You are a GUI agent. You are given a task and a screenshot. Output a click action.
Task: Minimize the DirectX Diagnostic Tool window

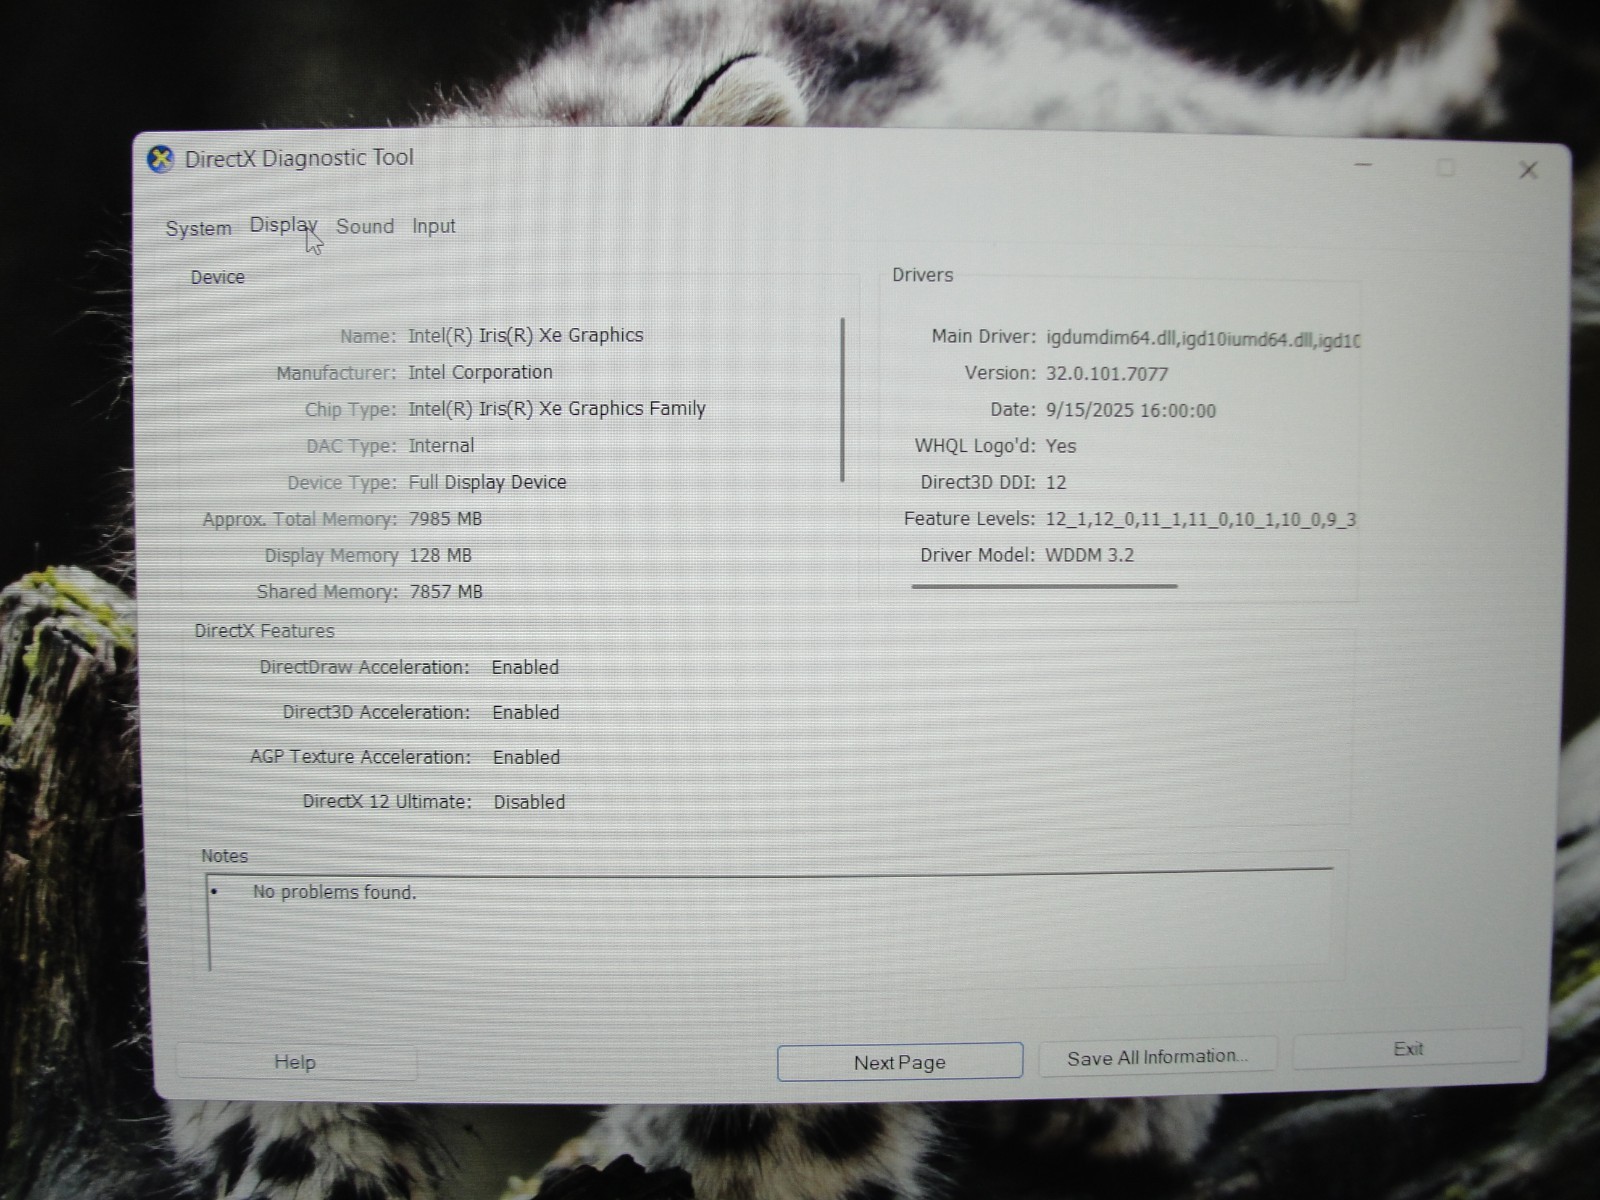click(x=1363, y=164)
